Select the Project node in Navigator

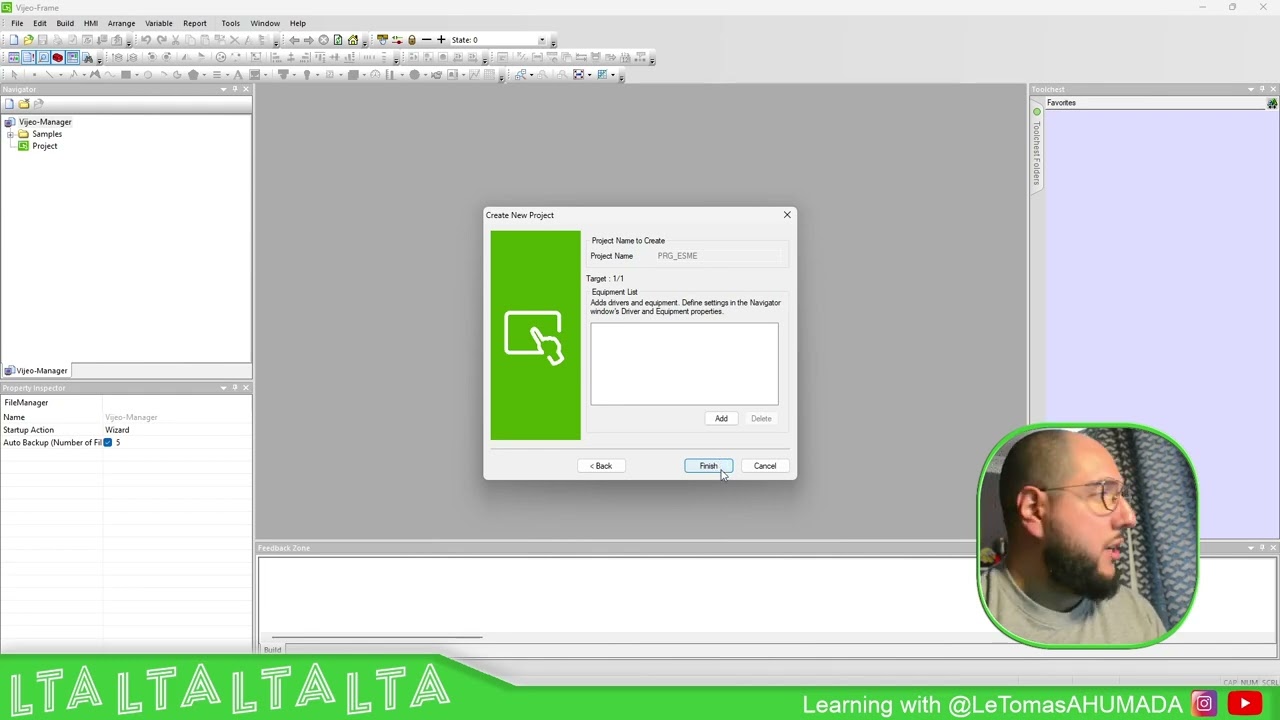tap(44, 146)
